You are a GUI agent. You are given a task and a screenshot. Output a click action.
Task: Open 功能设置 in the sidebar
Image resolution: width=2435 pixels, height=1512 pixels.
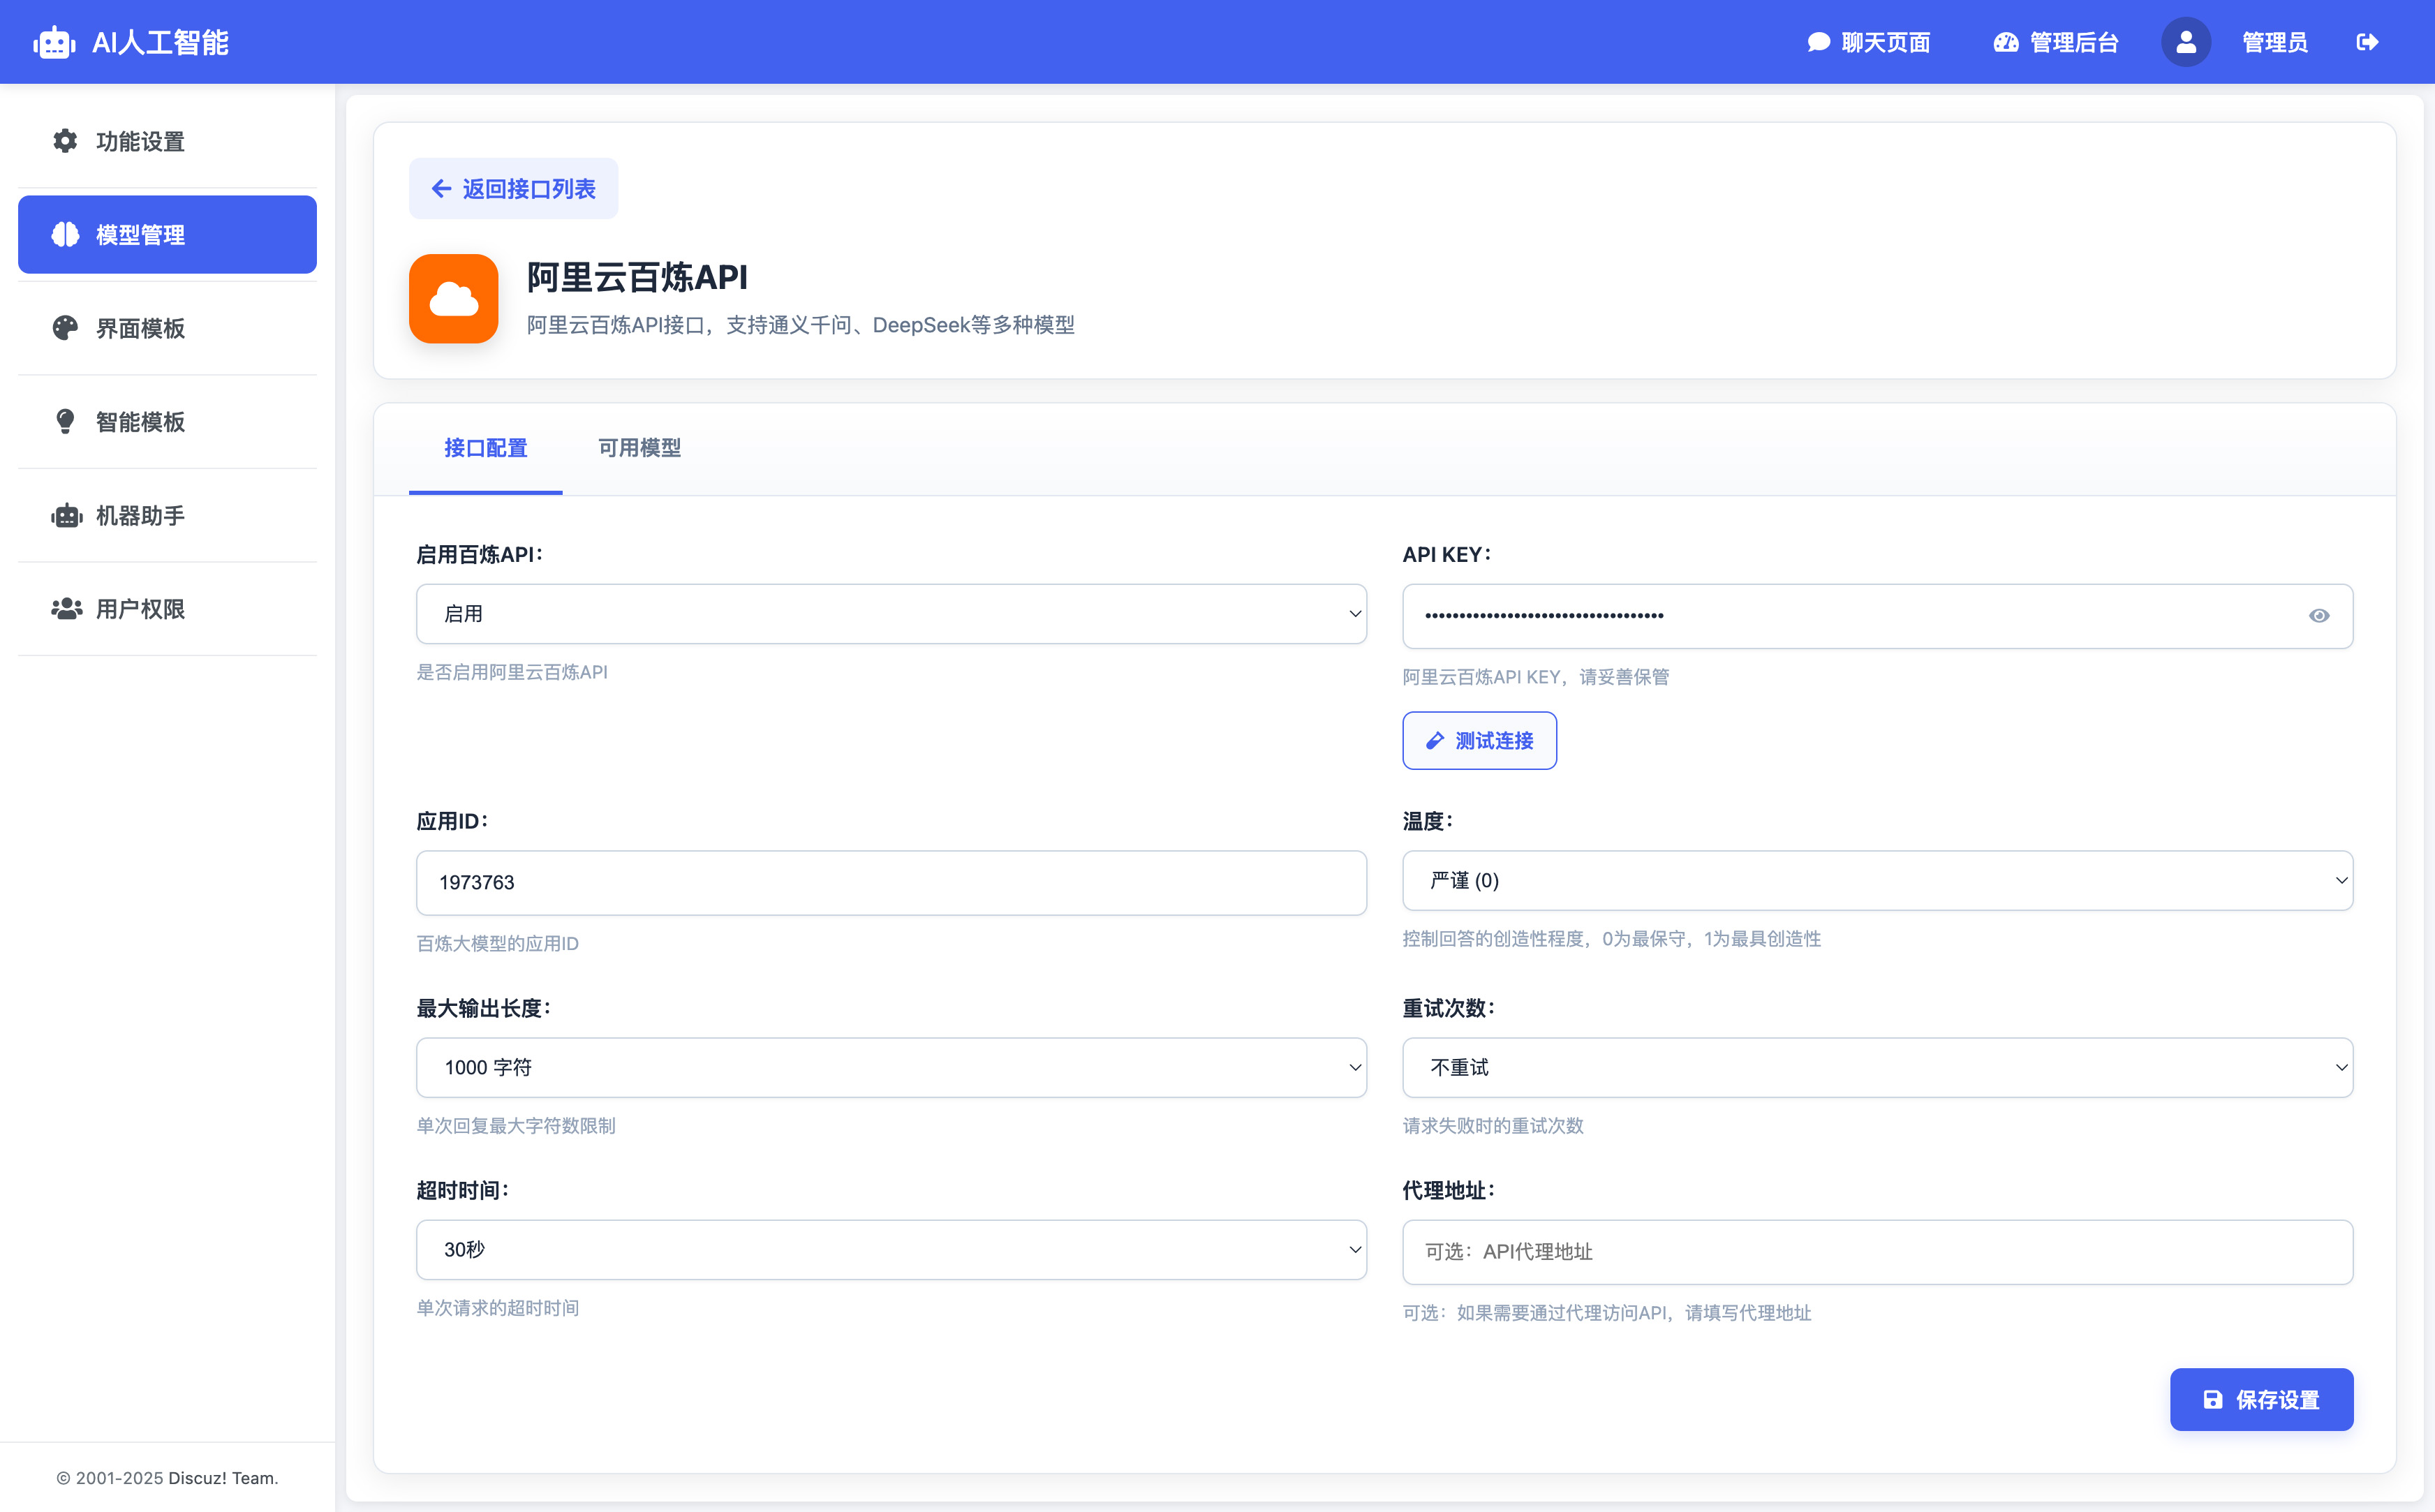tap(167, 141)
